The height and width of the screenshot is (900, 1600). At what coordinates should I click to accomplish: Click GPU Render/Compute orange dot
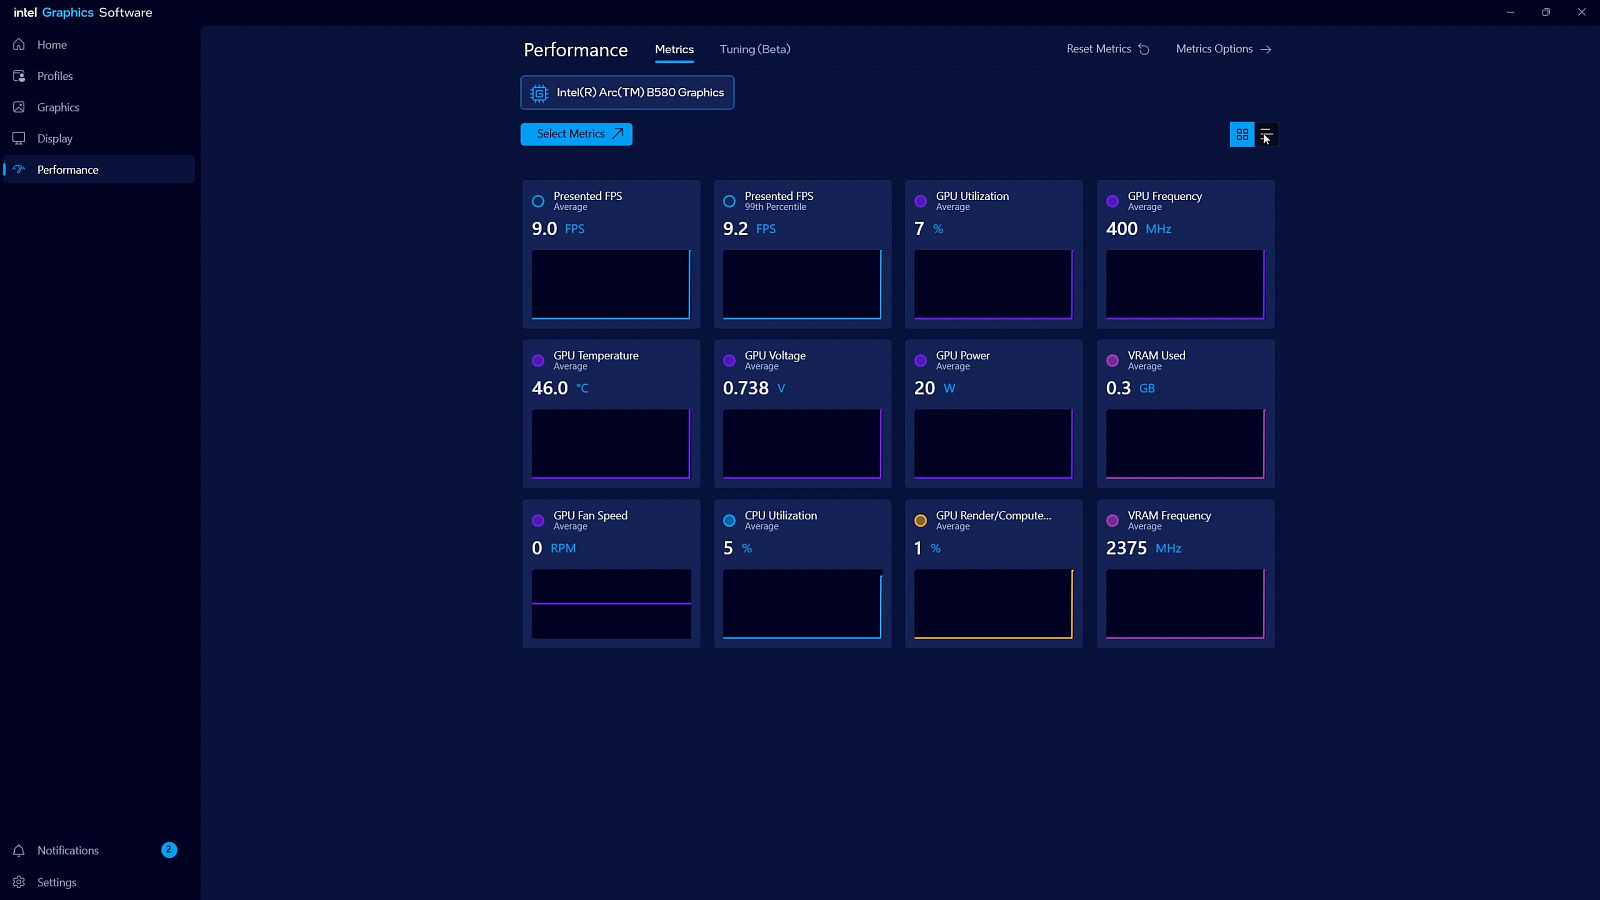[921, 520]
